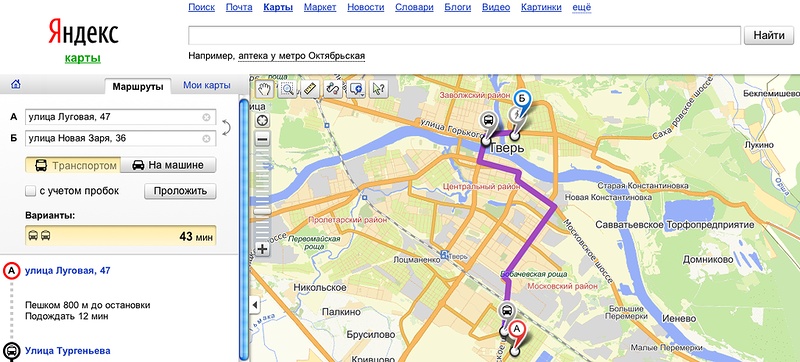Select the ruler distance tool
Image resolution: width=800 pixels, height=362 pixels.
point(310,89)
